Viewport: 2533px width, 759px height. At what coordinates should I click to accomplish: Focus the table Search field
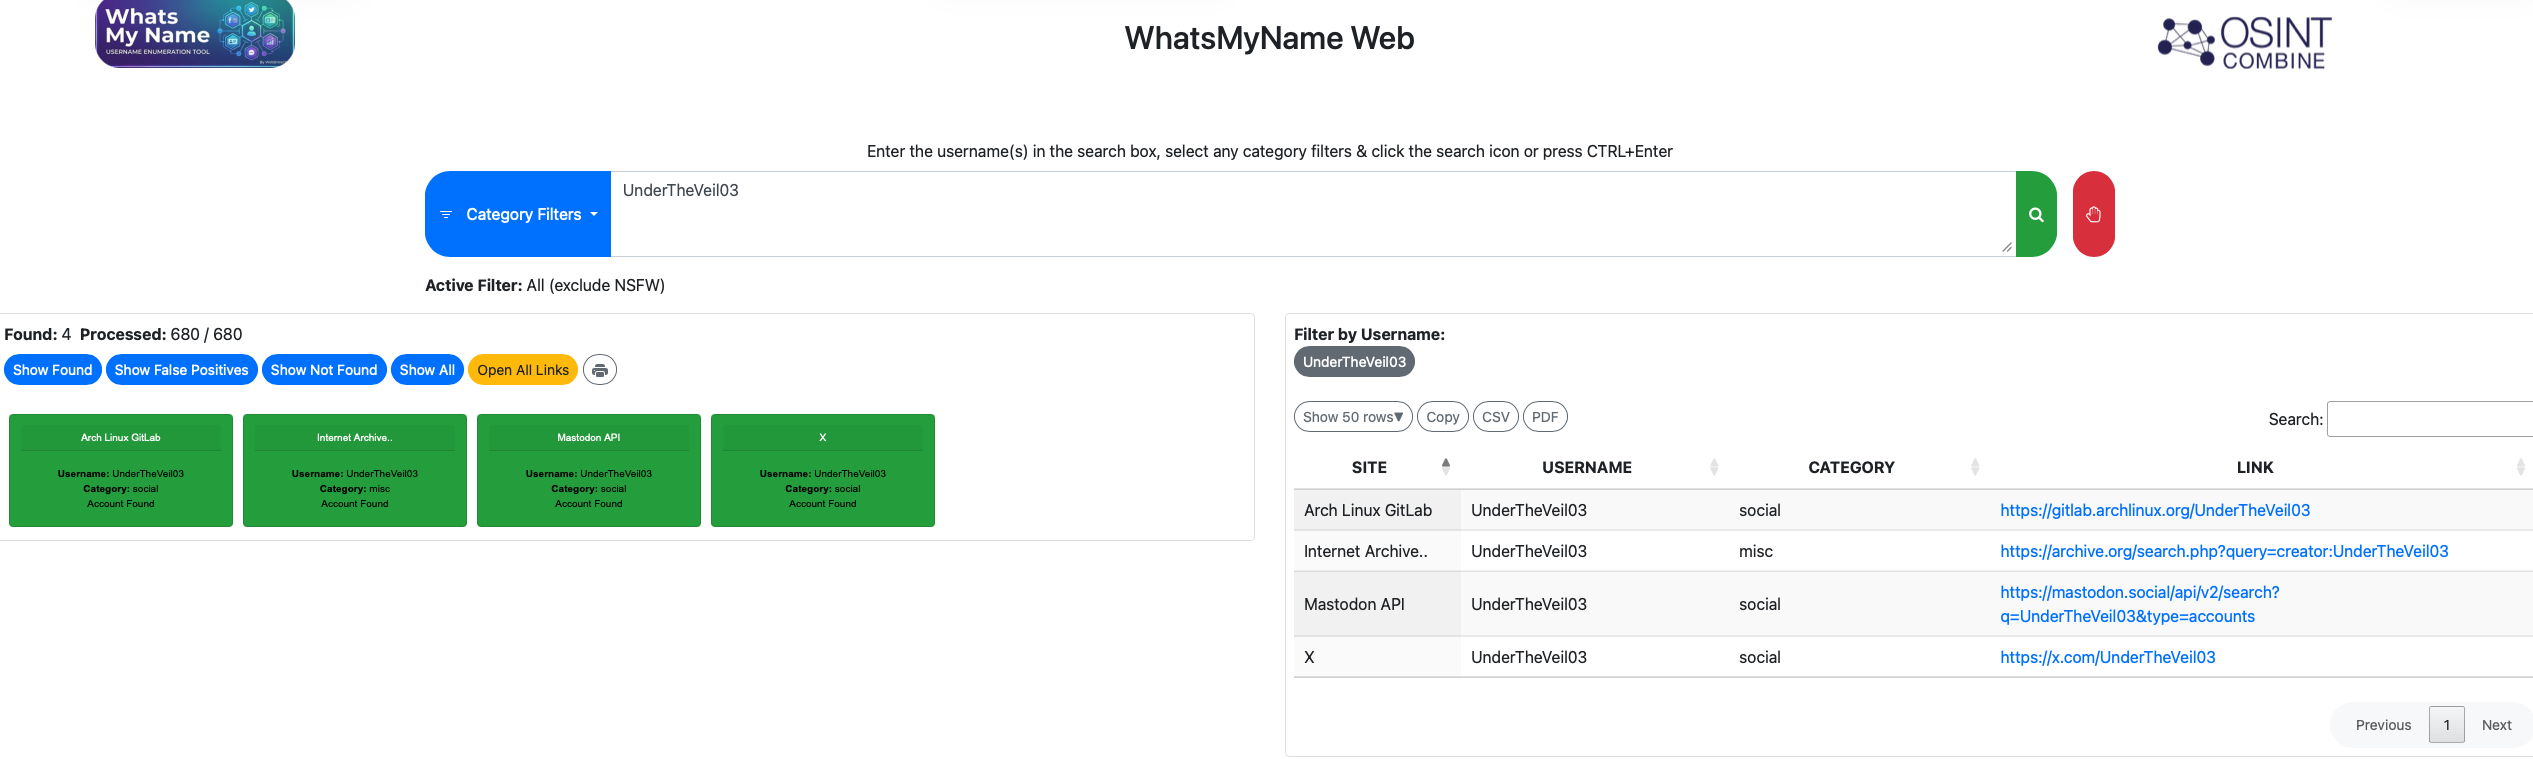(x=2430, y=419)
